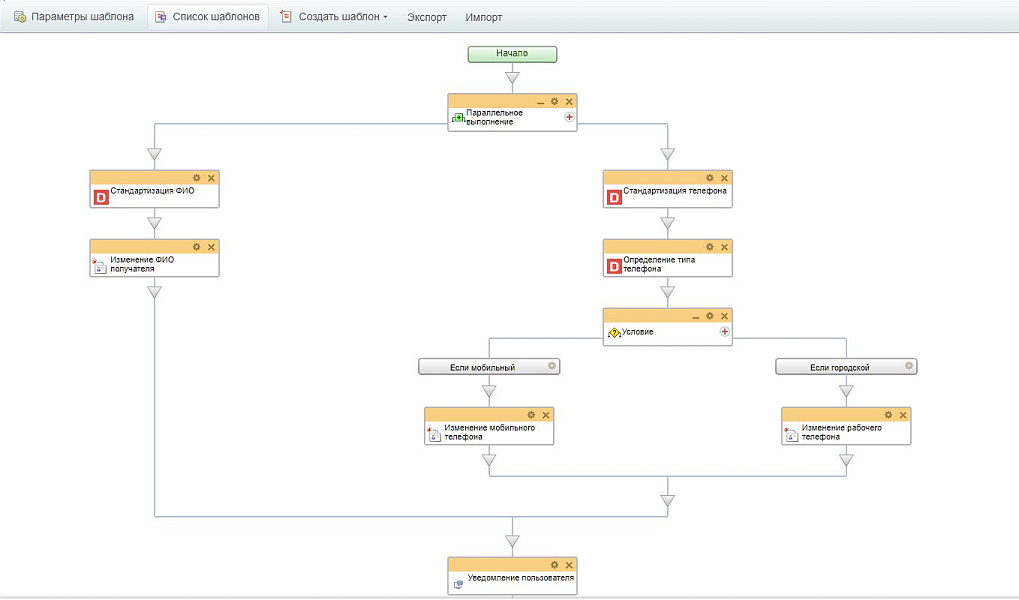The image size is (1019, 600).
Task: Delete the Изменение ФИО получателя block
Action: pyautogui.click(x=211, y=247)
